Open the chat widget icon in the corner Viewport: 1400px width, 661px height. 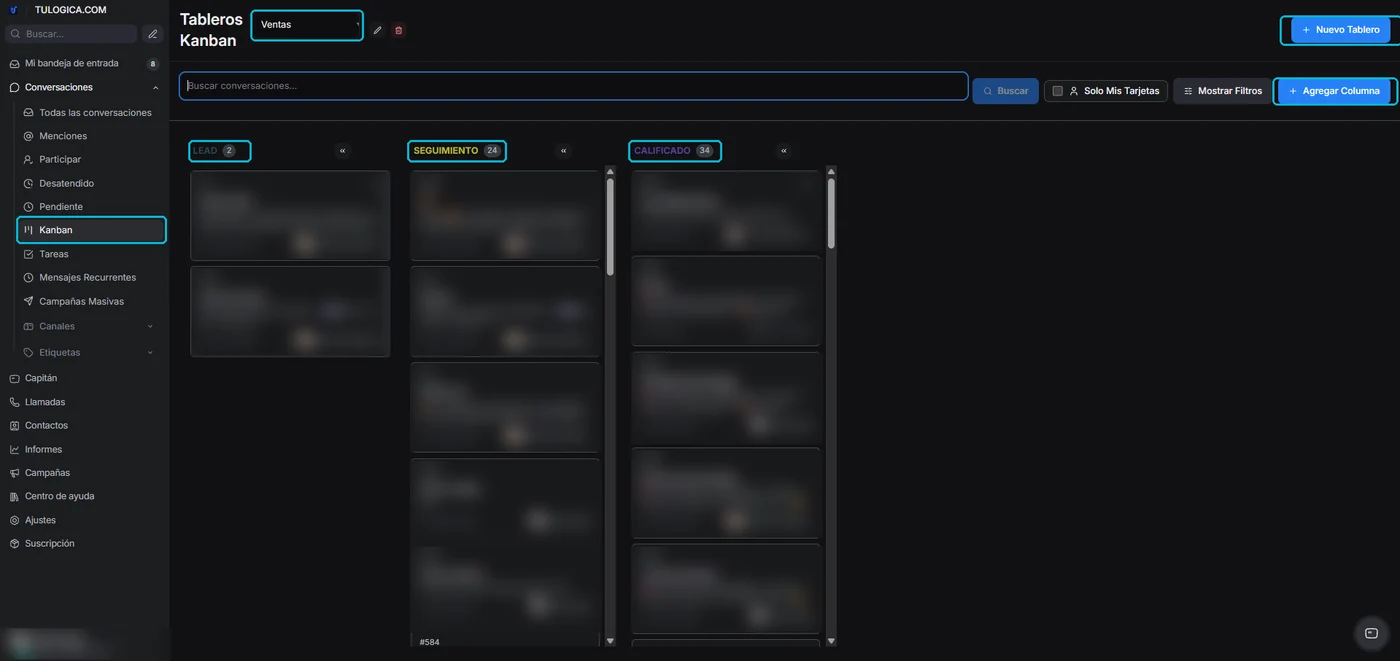(x=1371, y=633)
